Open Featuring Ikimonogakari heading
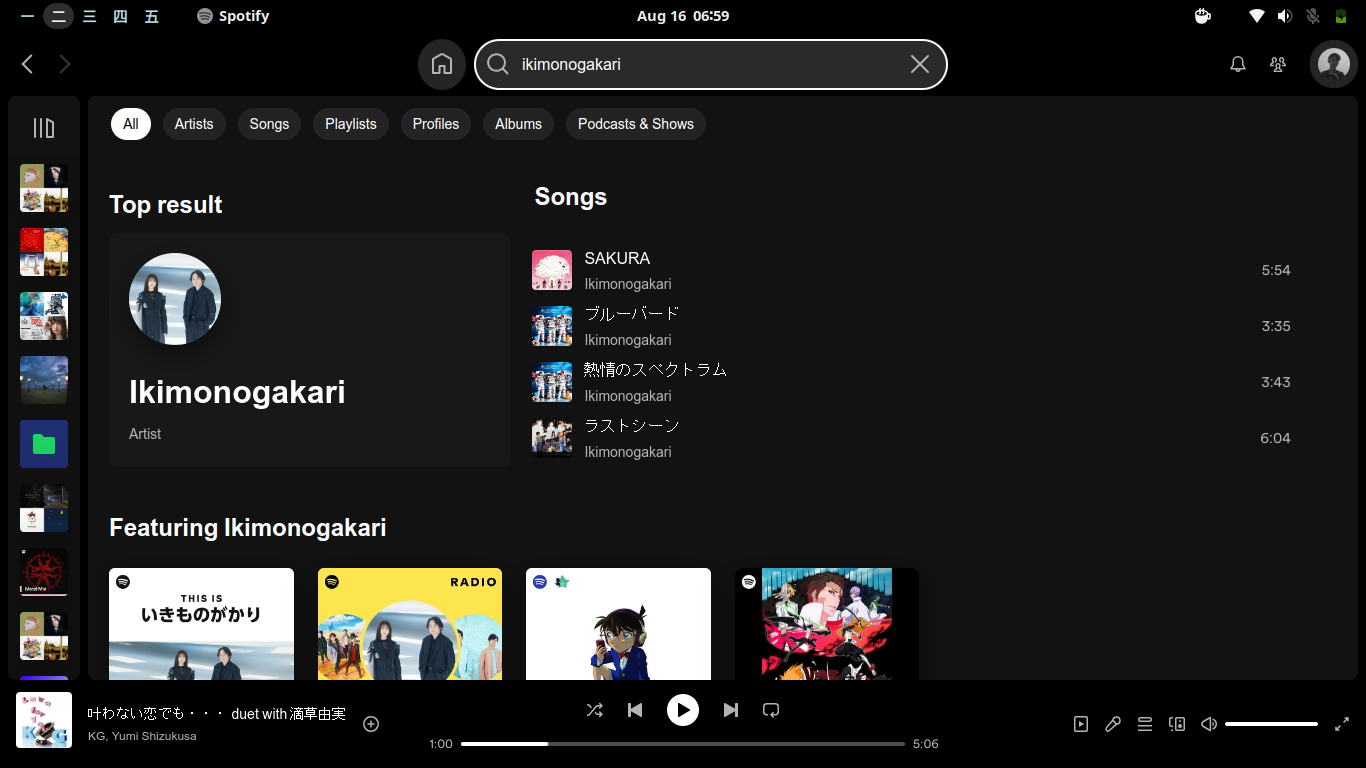The image size is (1366, 768). coord(248,527)
